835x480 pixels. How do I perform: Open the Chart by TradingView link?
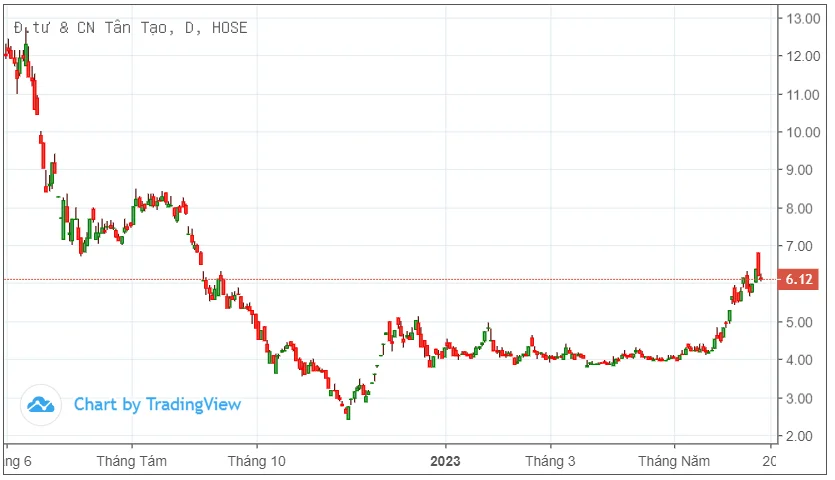click(157, 405)
